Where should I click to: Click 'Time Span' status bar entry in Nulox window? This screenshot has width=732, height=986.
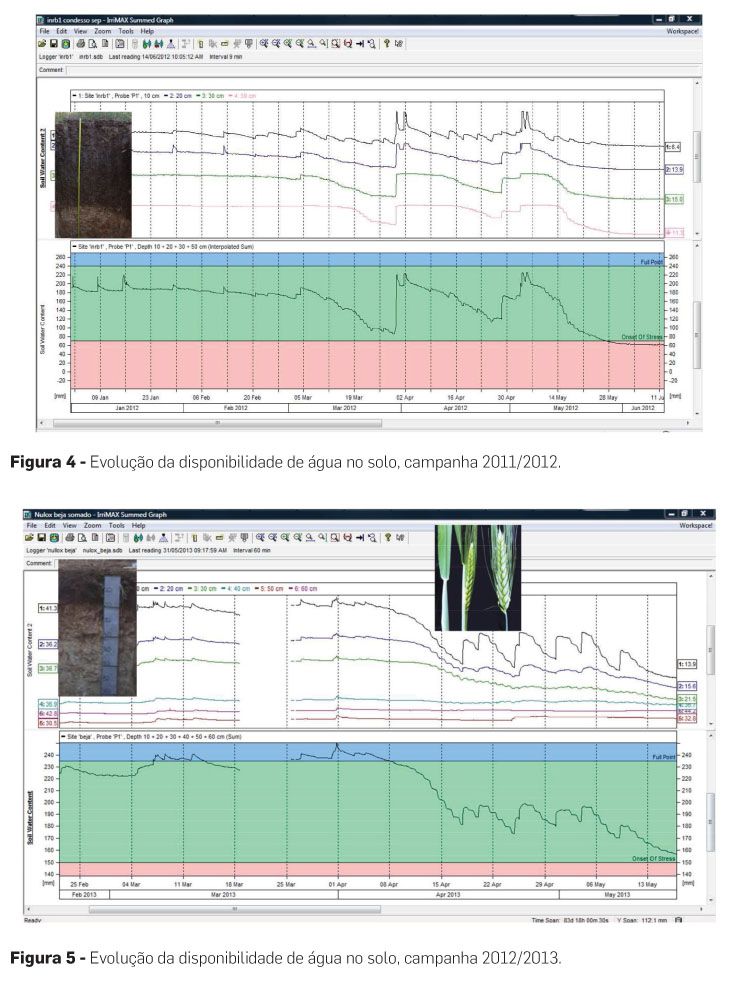[570, 920]
